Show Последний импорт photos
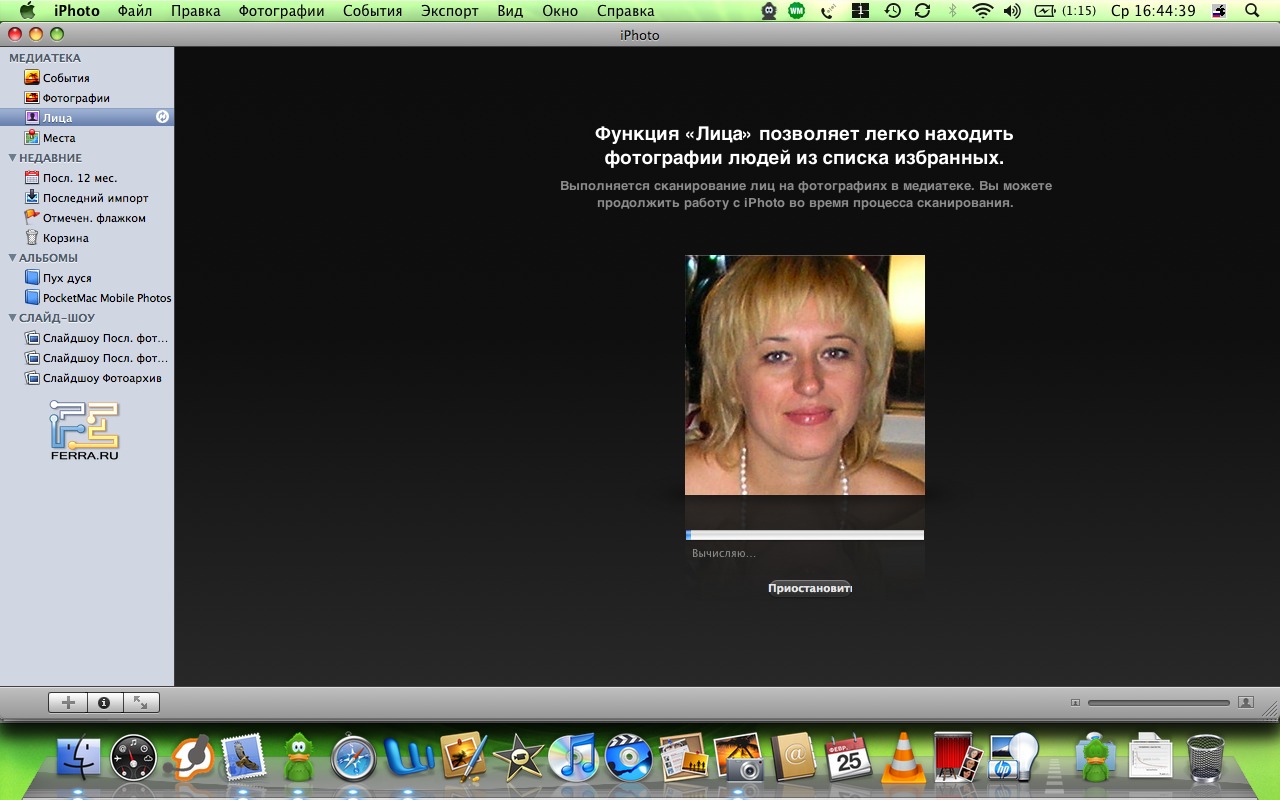1280x800 pixels. 95,198
